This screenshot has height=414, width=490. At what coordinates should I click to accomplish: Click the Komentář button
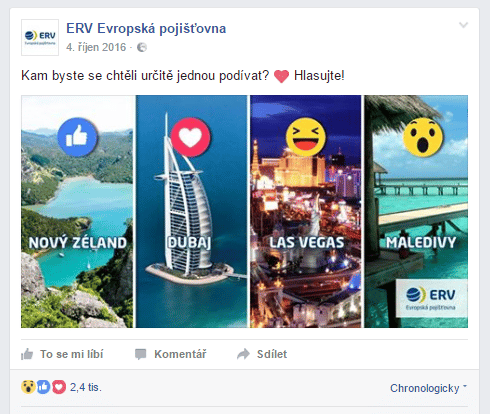(x=170, y=354)
